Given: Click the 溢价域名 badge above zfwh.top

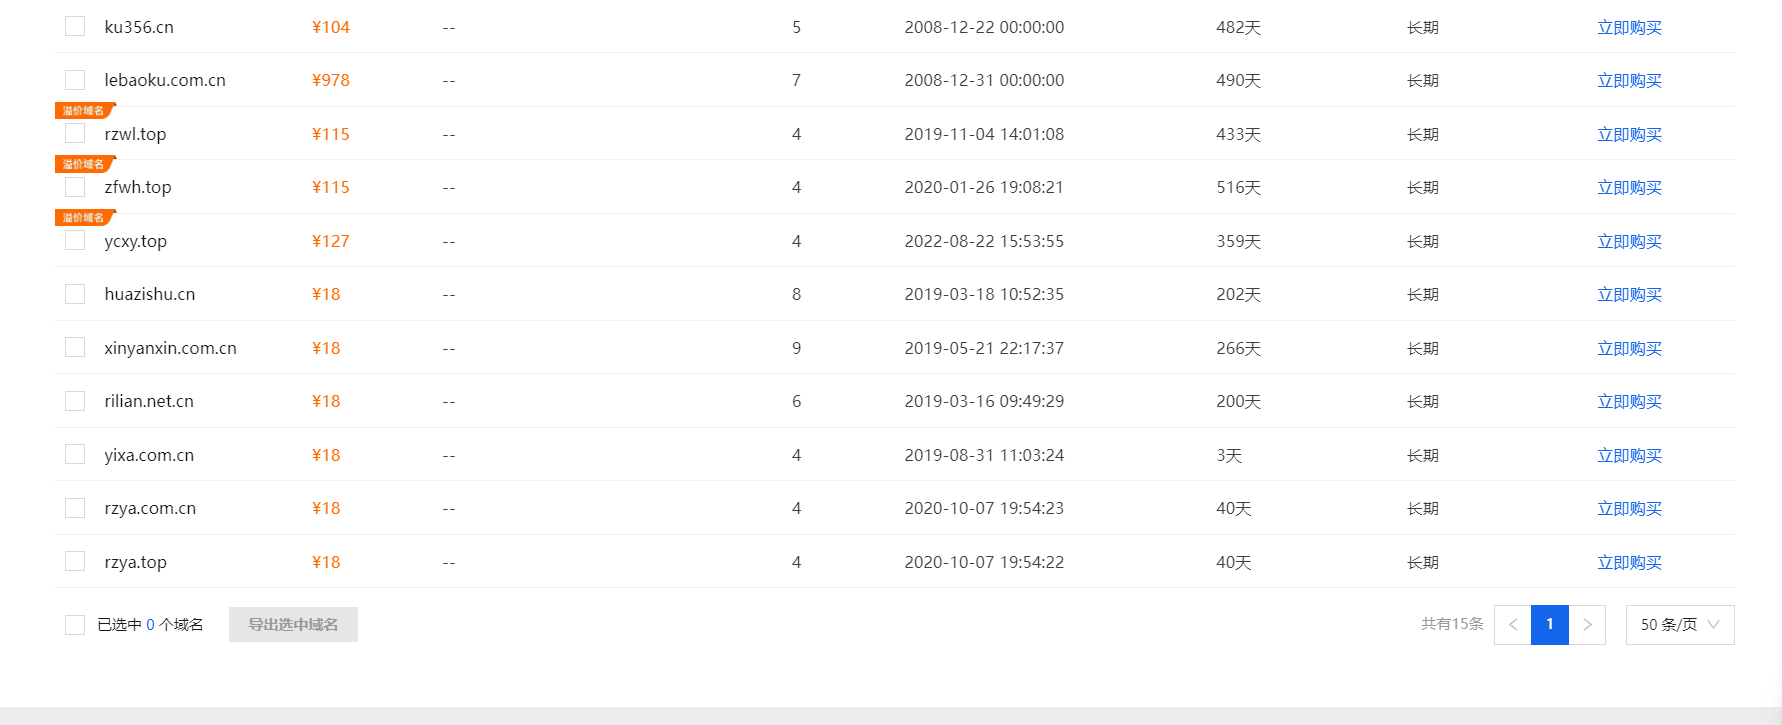Looking at the screenshot, I should pyautogui.click(x=84, y=164).
